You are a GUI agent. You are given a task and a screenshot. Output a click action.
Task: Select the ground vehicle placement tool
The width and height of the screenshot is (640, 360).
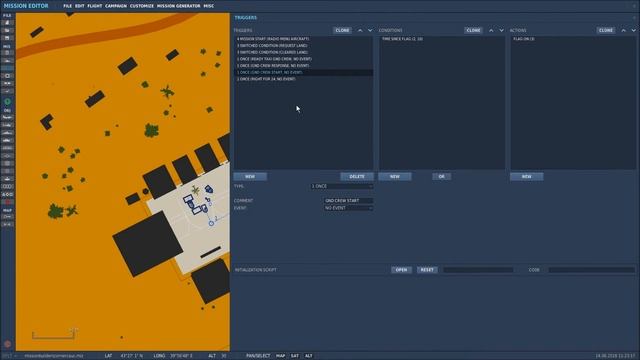tap(7, 140)
